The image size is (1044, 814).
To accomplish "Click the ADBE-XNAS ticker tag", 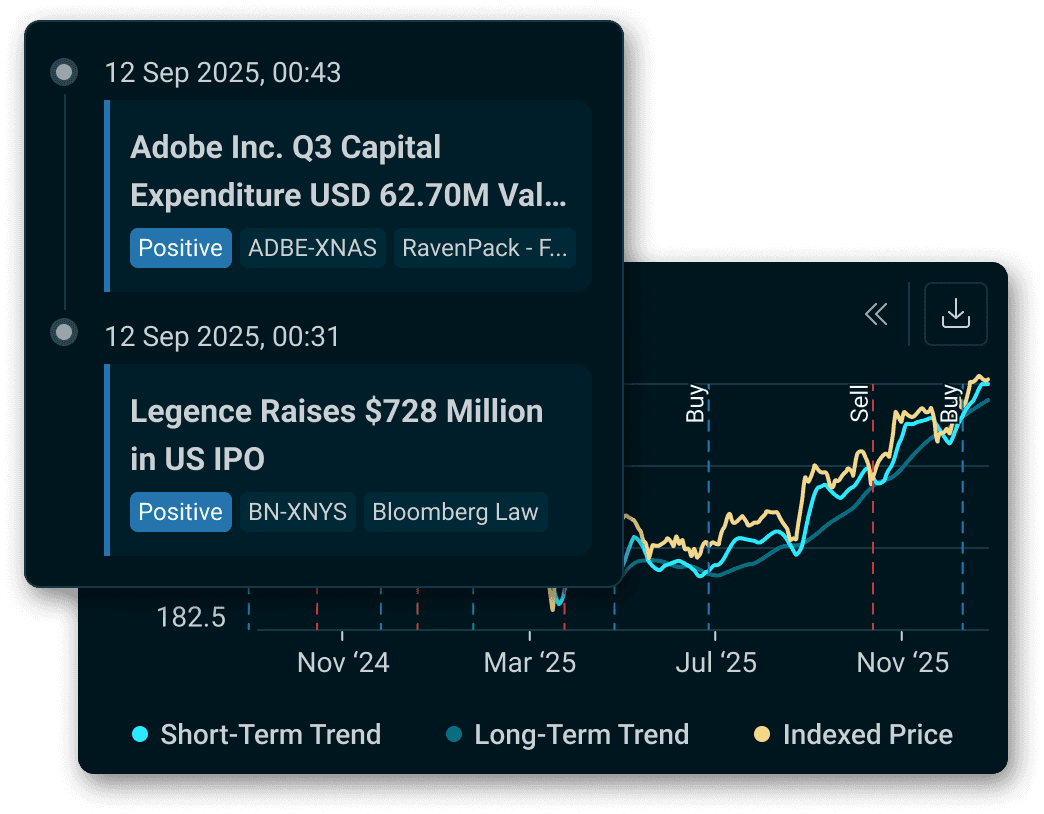I will pos(312,248).
